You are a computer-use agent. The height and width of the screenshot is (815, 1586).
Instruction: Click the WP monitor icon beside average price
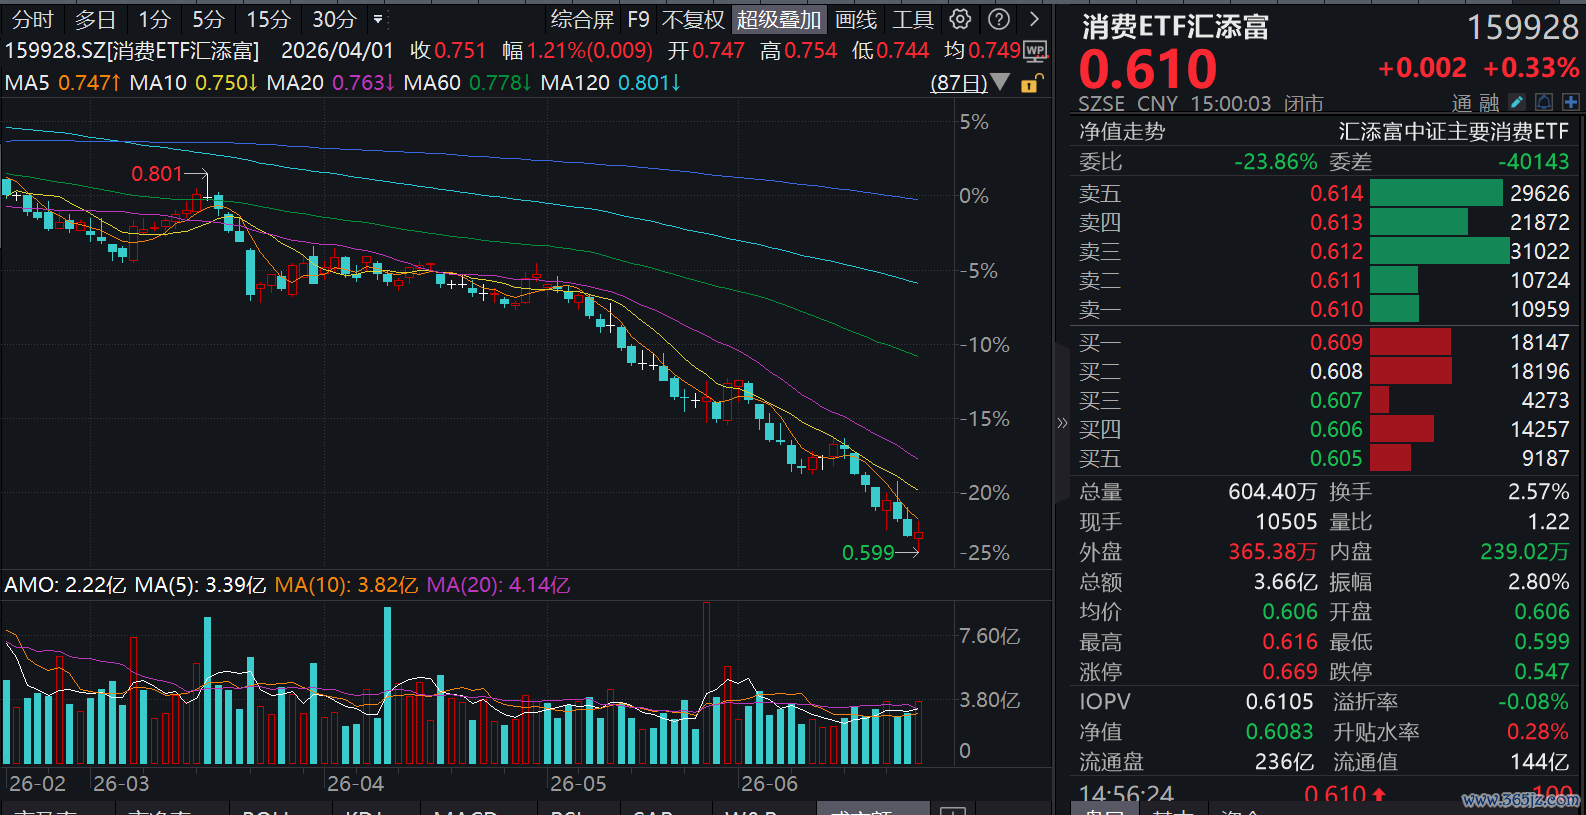[1036, 50]
